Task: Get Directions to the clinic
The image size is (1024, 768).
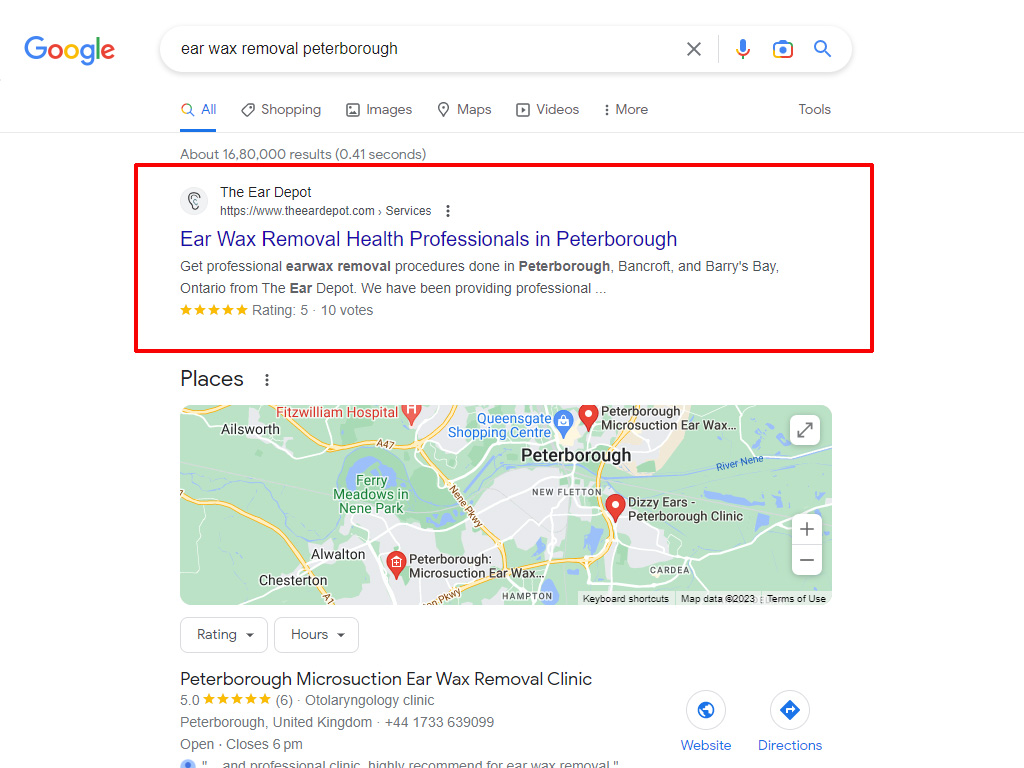Action: point(790,722)
